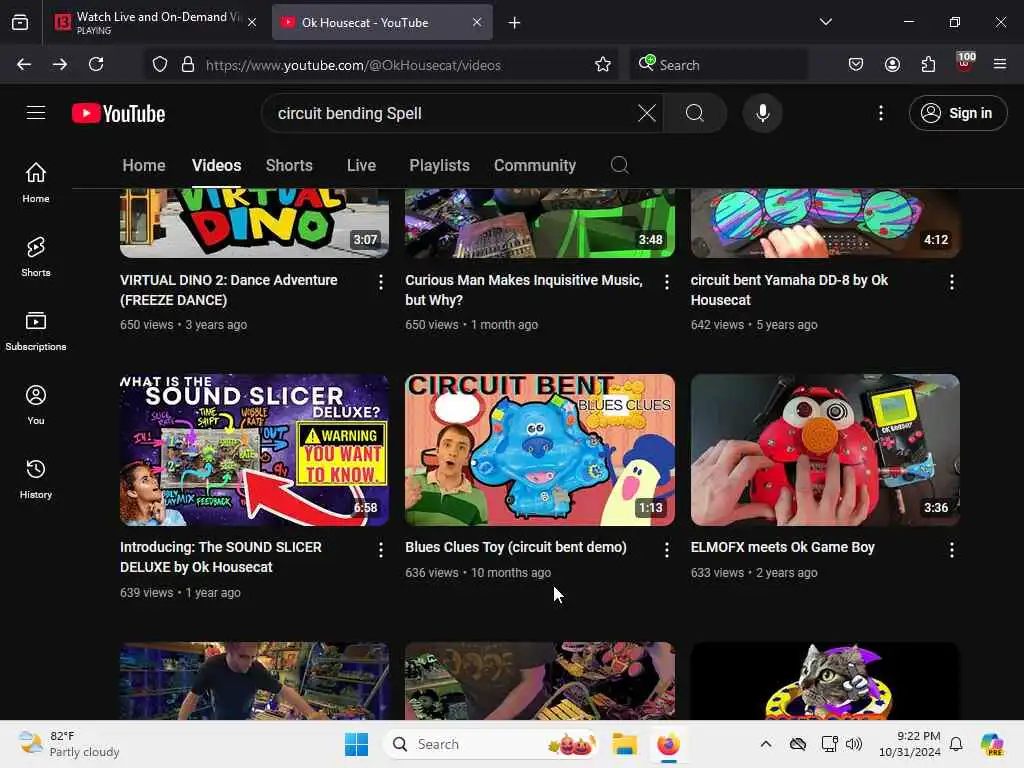Switch to the channel Shorts tab
Viewport: 1024px width, 768px height.
click(289, 165)
